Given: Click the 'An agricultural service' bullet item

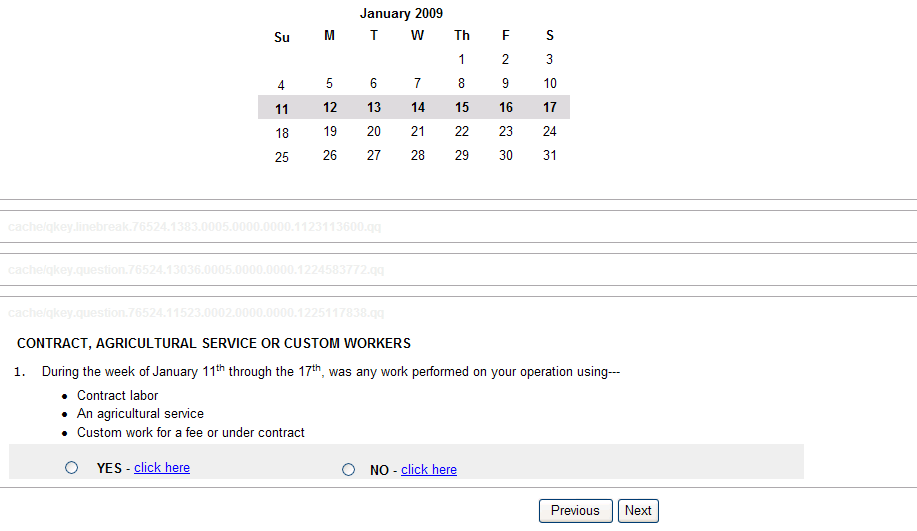Looking at the screenshot, I should pyautogui.click(x=140, y=413).
